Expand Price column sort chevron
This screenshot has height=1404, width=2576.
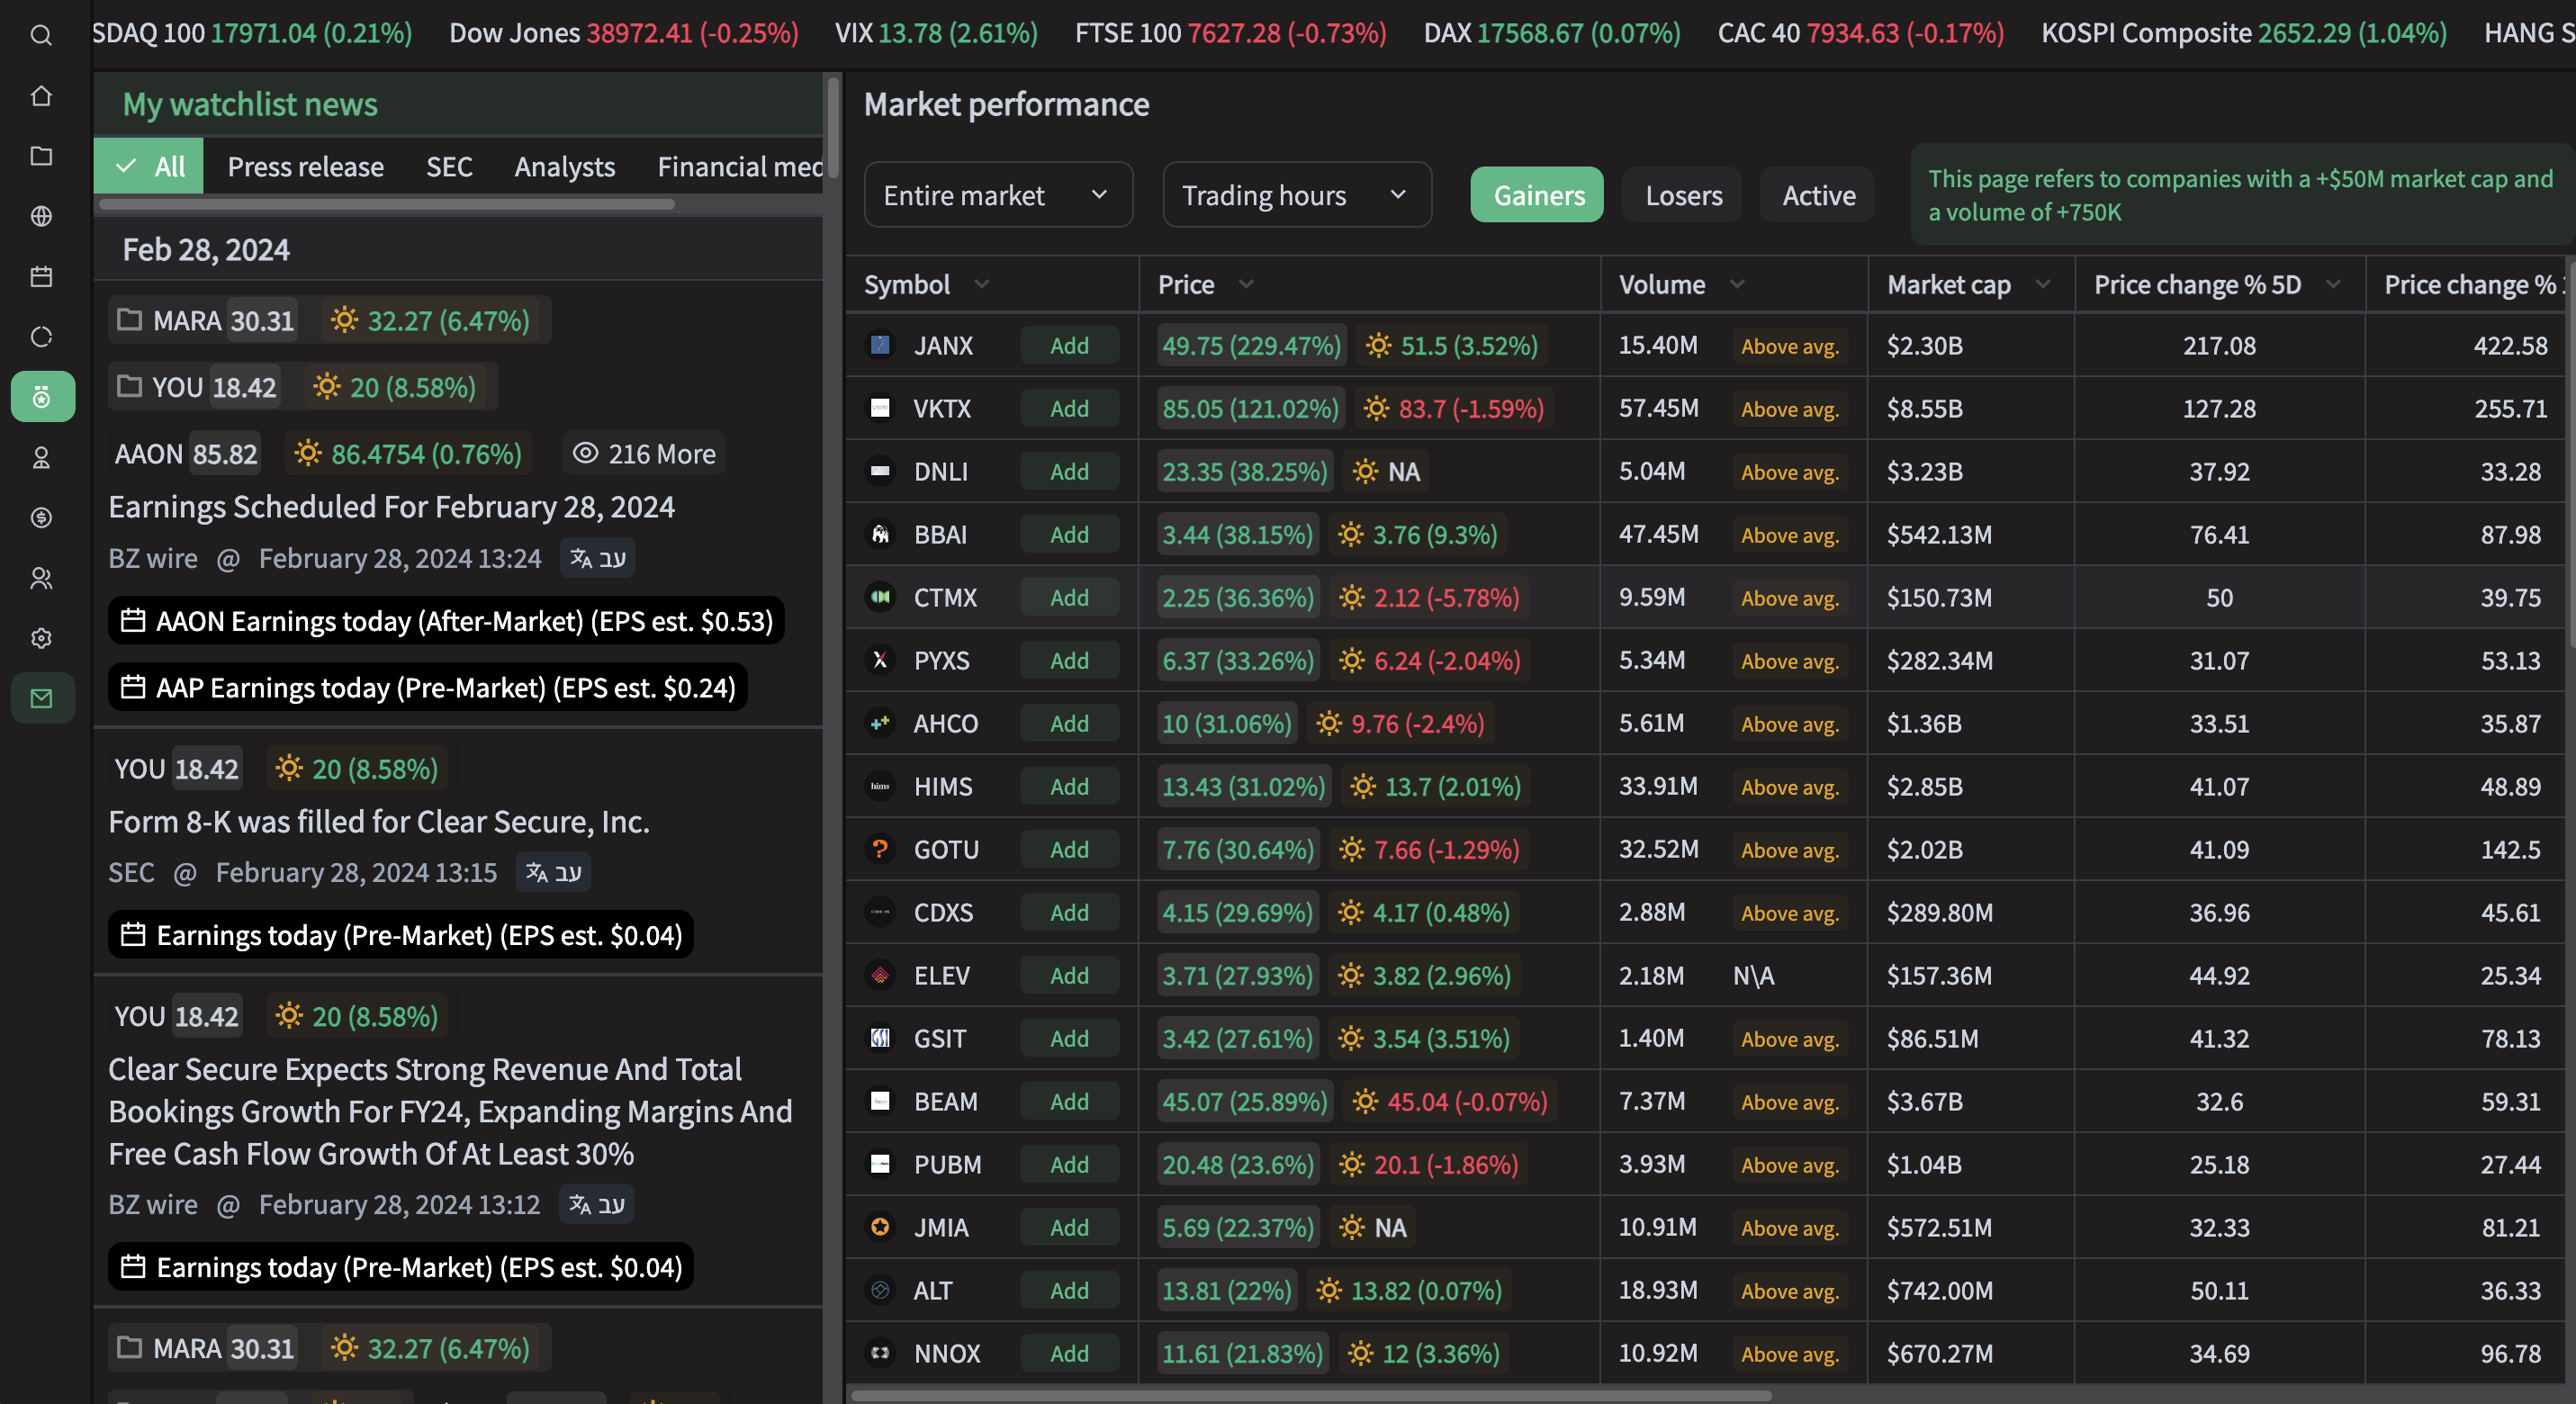1246,285
